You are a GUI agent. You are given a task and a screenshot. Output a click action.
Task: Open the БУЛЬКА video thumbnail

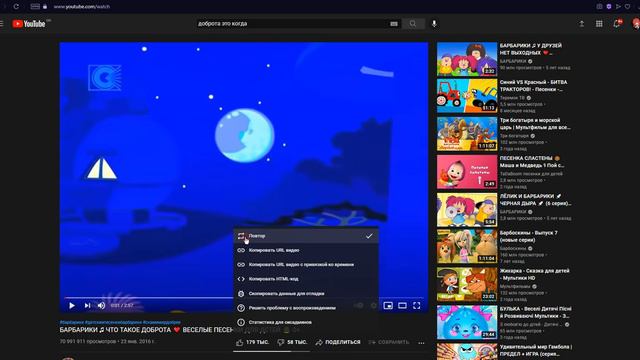click(467, 322)
